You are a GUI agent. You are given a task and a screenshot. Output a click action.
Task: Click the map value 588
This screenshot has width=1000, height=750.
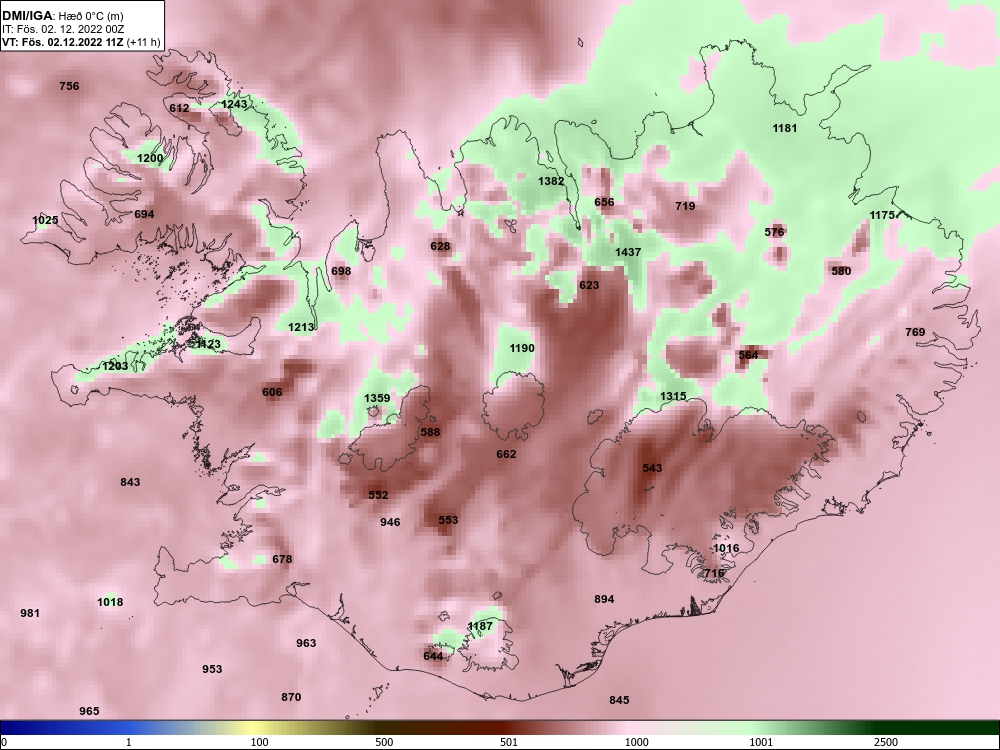pyautogui.click(x=430, y=432)
